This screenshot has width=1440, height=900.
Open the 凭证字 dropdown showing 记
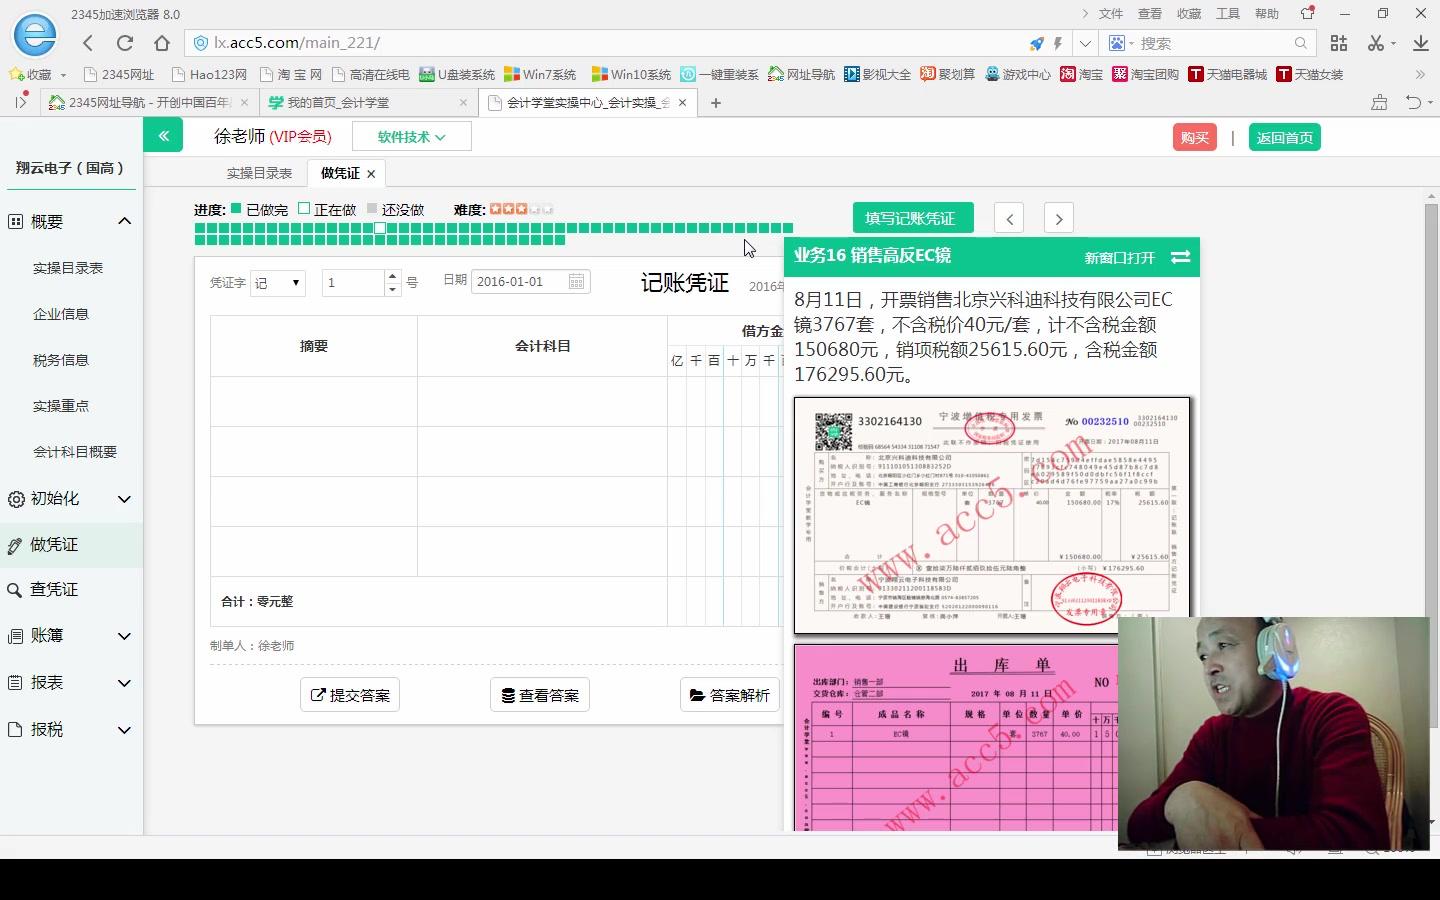277,283
